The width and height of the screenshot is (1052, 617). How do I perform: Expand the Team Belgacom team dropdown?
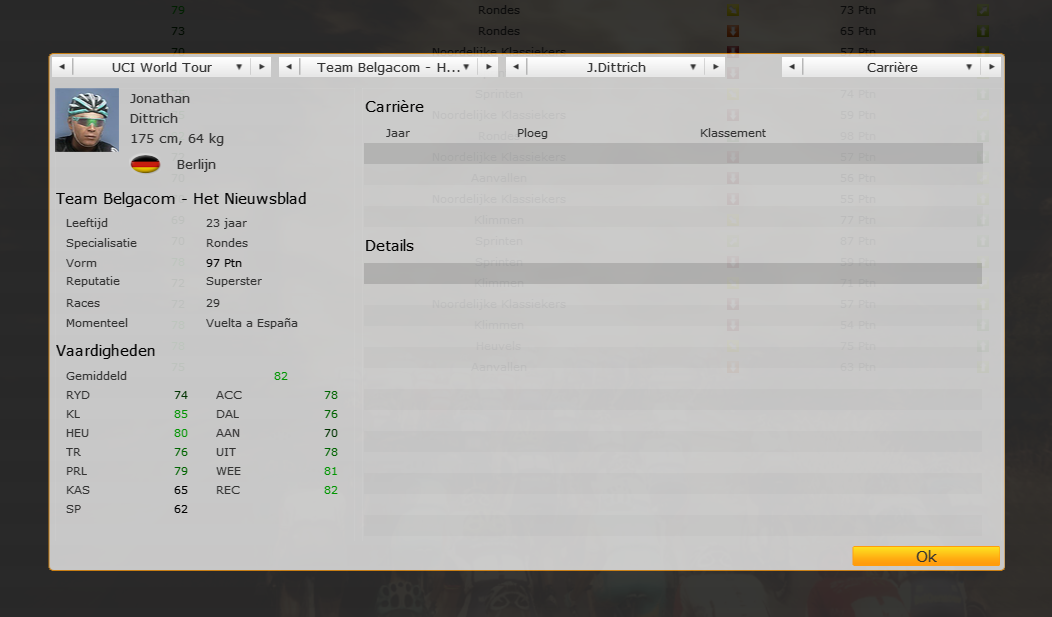388,67
